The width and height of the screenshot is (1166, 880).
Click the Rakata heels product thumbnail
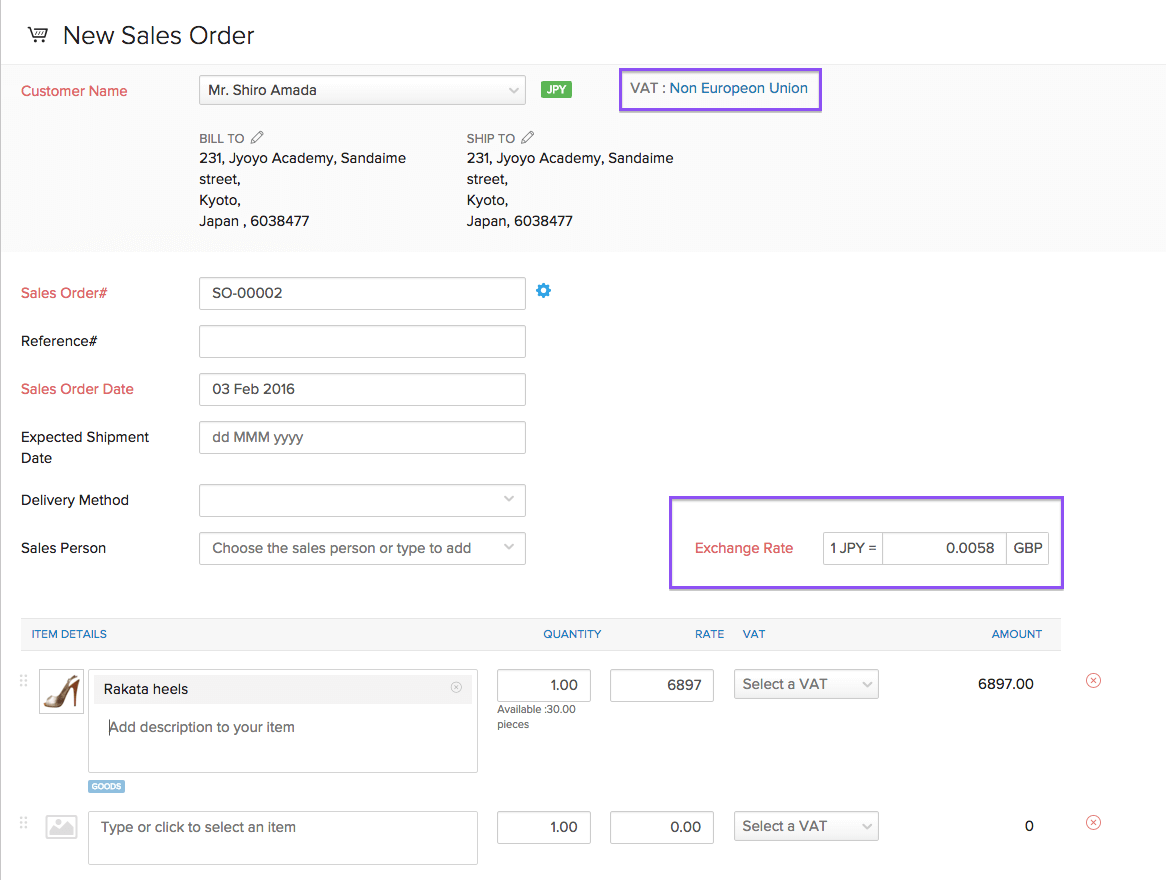tap(61, 690)
